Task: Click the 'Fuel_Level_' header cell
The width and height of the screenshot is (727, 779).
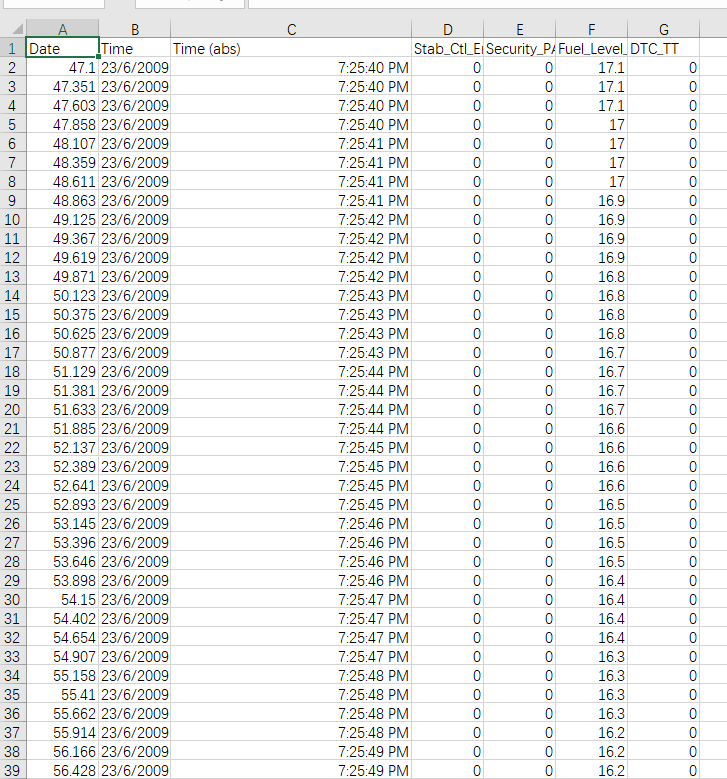Action: click(x=592, y=48)
